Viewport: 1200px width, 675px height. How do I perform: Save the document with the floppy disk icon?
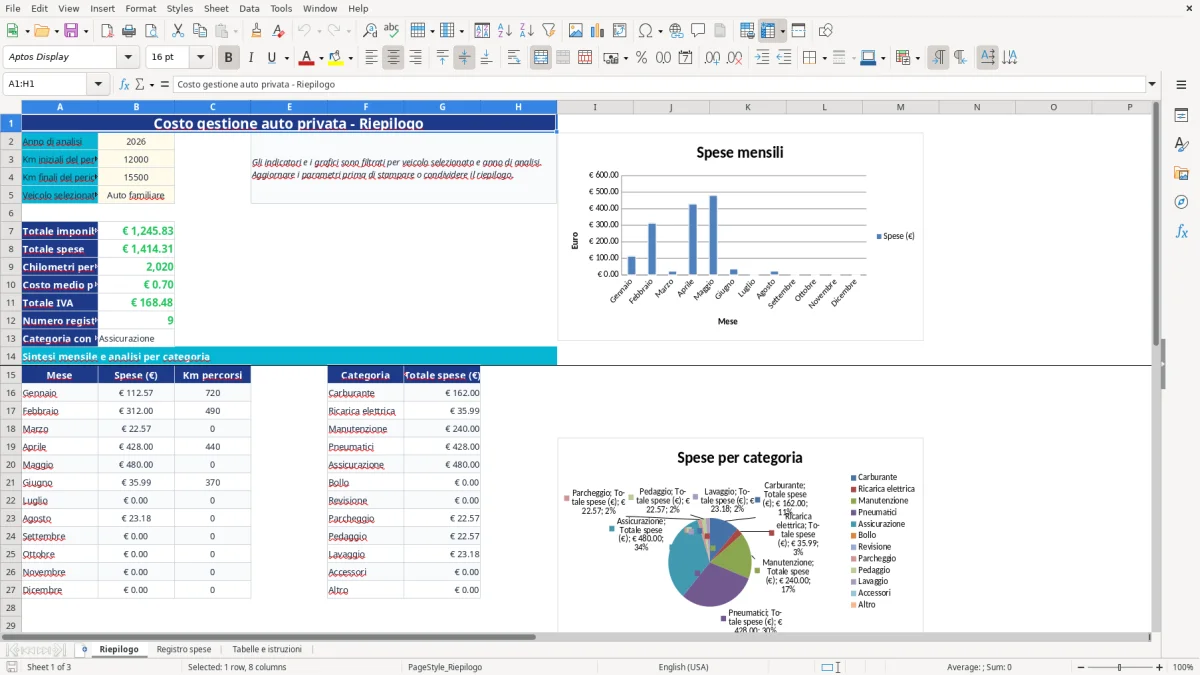click(71, 31)
